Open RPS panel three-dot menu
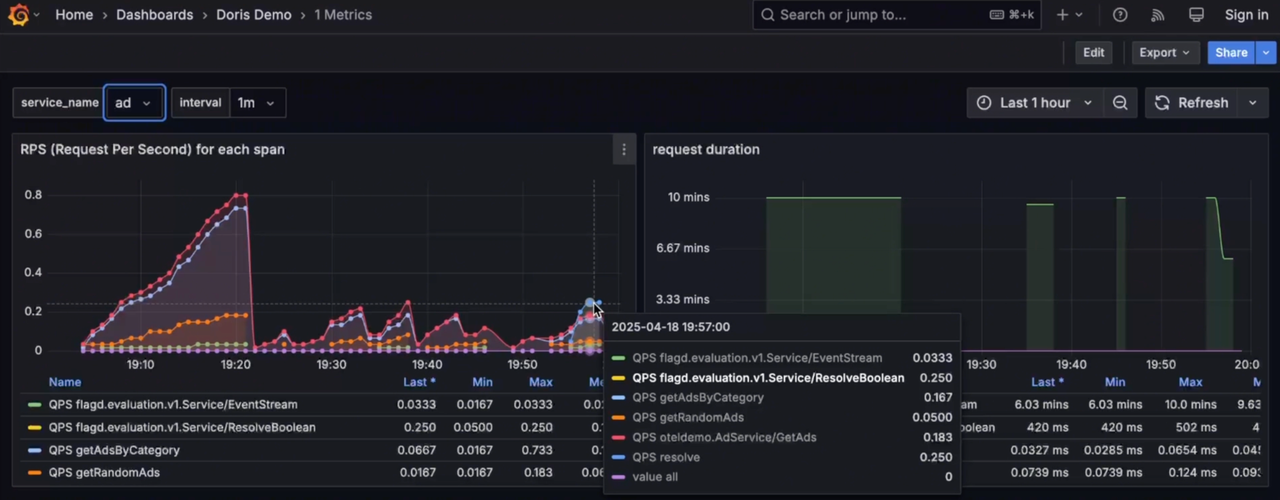The image size is (1280, 500). tap(624, 150)
